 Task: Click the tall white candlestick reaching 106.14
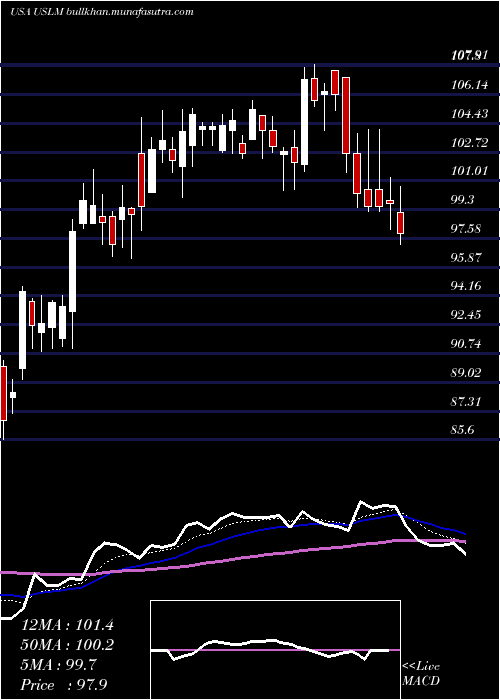tap(304, 122)
